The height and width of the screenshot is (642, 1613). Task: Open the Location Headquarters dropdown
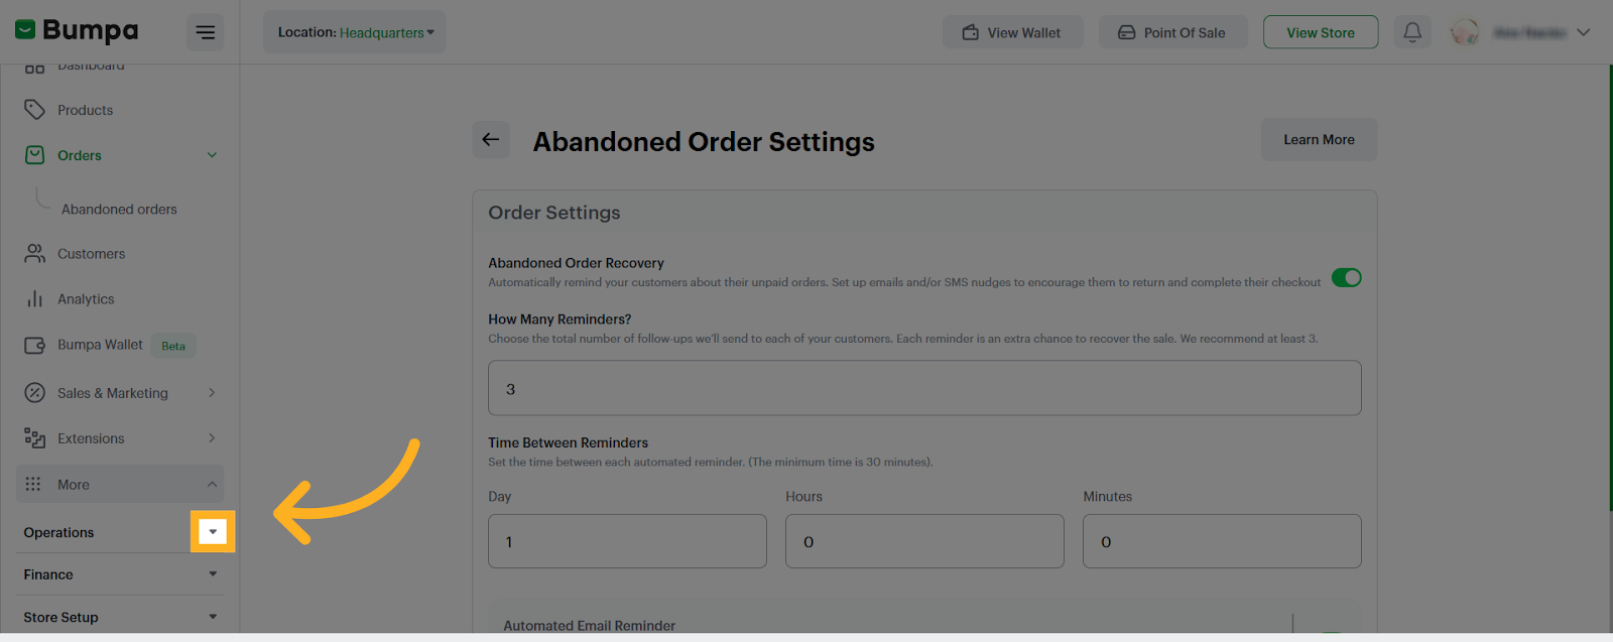(355, 33)
